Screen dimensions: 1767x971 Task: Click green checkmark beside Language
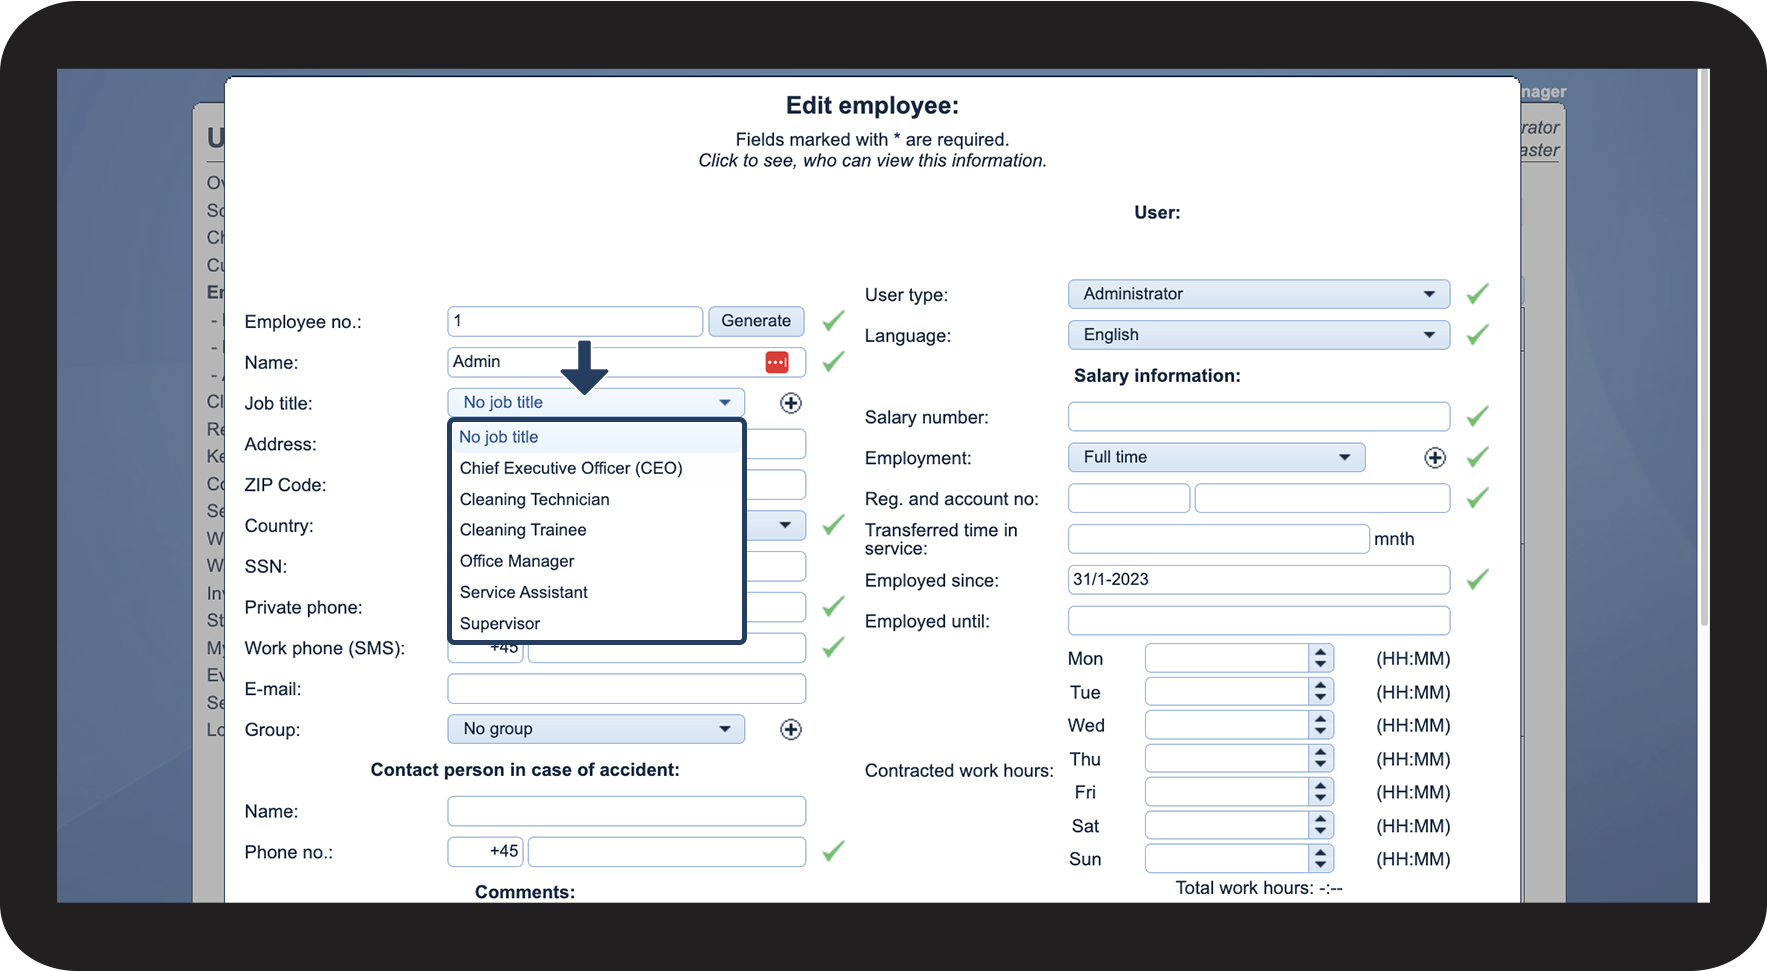tap(1477, 335)
